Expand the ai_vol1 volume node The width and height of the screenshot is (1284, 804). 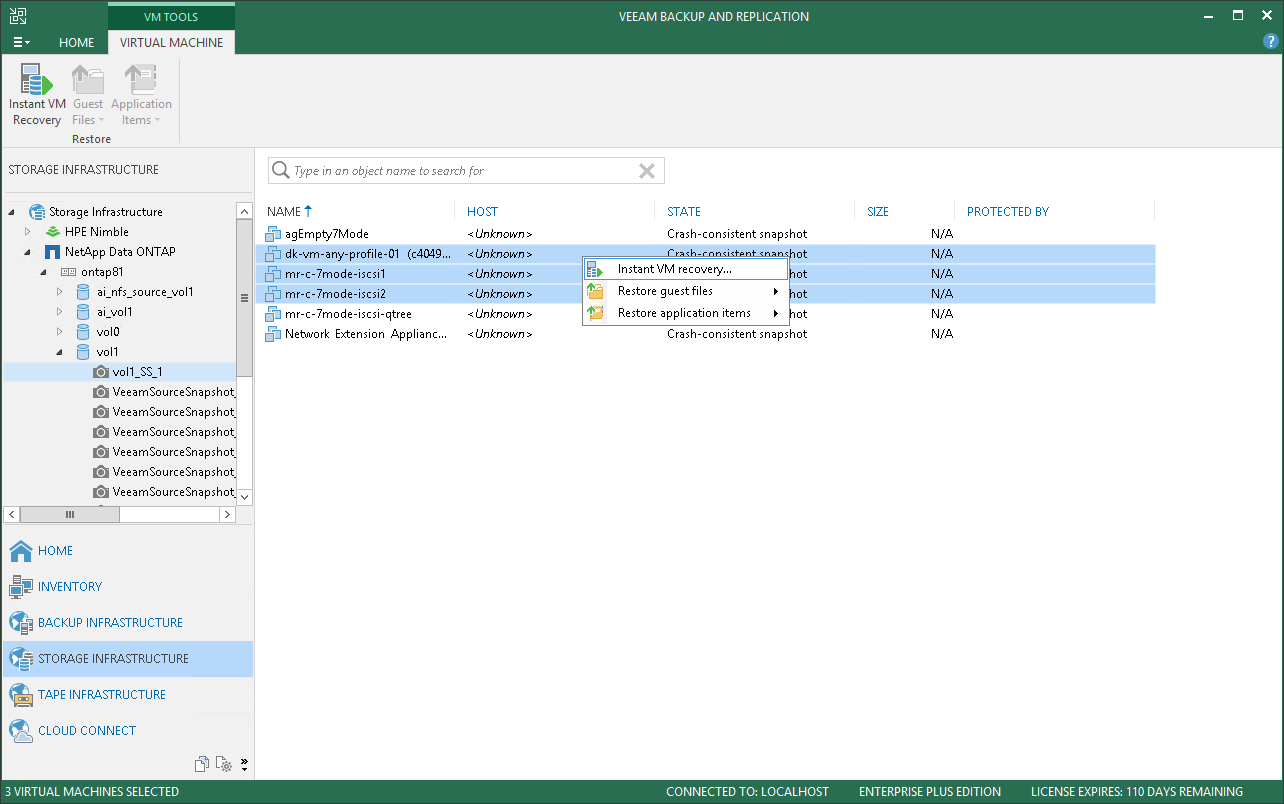click(60, 312)
